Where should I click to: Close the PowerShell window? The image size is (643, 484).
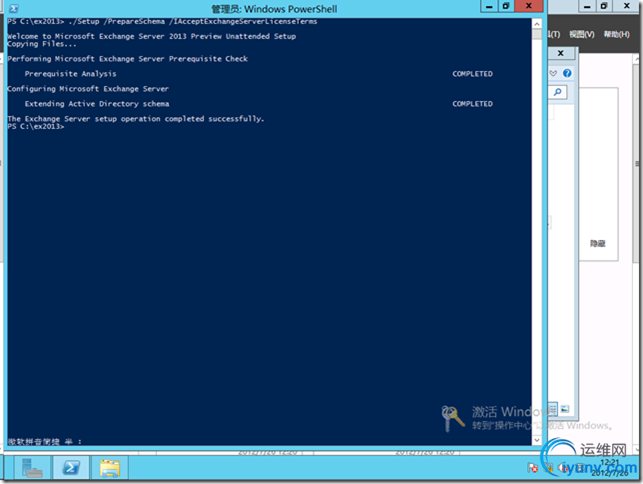[529, 6]
